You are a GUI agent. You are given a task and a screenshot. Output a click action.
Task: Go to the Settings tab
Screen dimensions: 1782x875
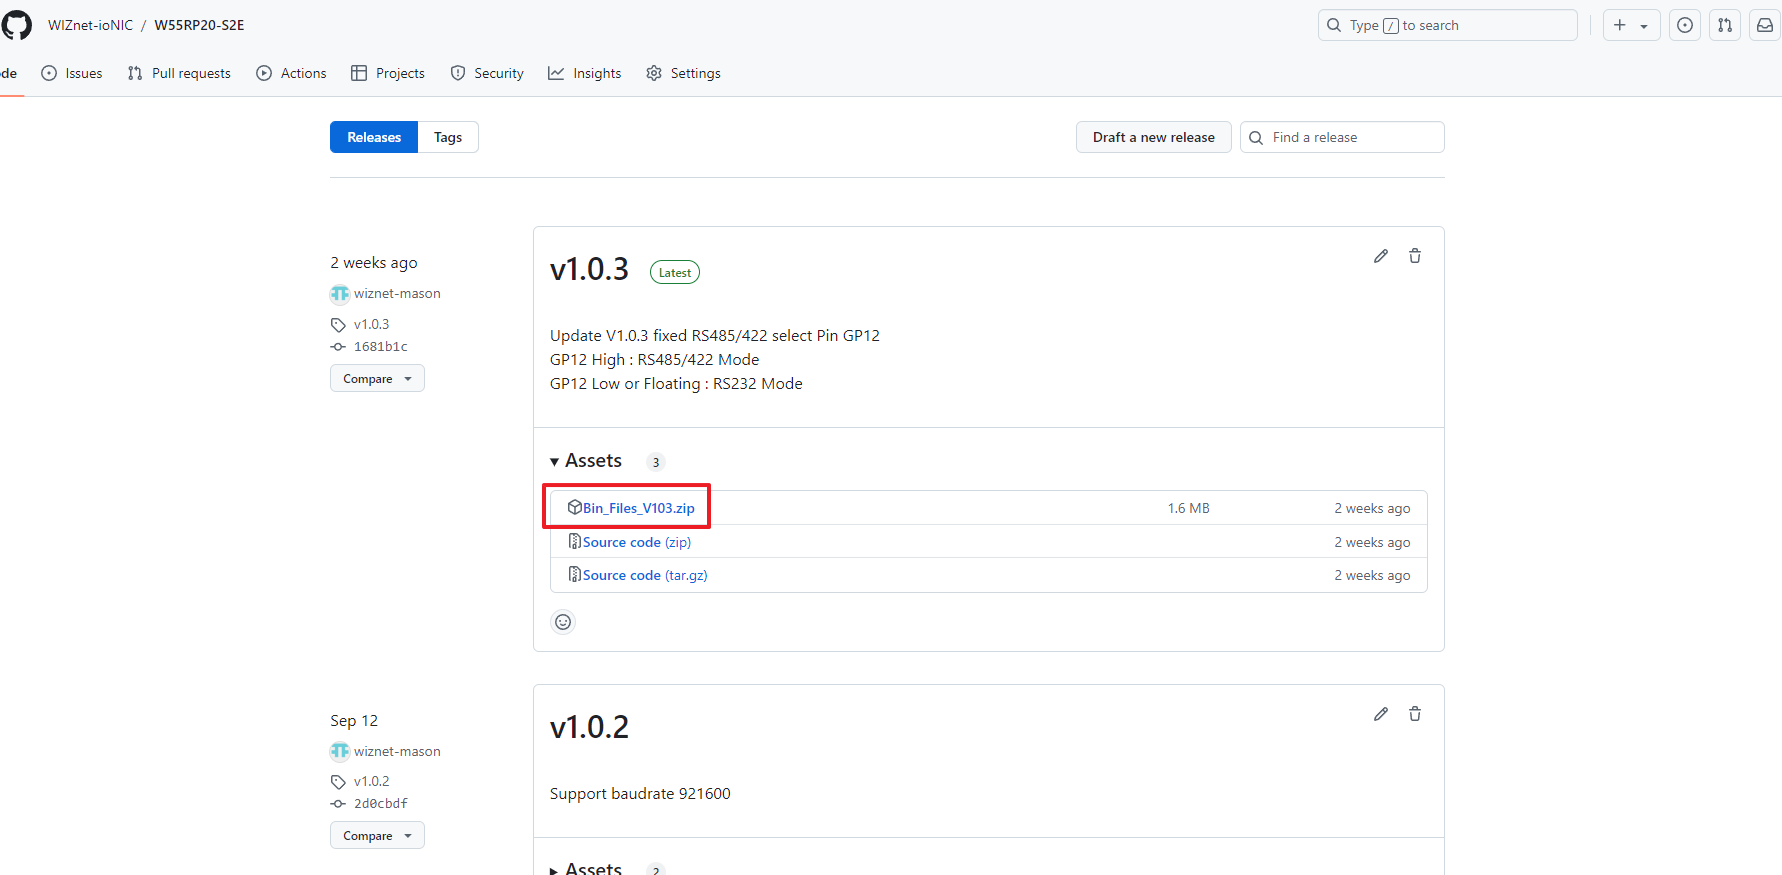coord(684,73)
